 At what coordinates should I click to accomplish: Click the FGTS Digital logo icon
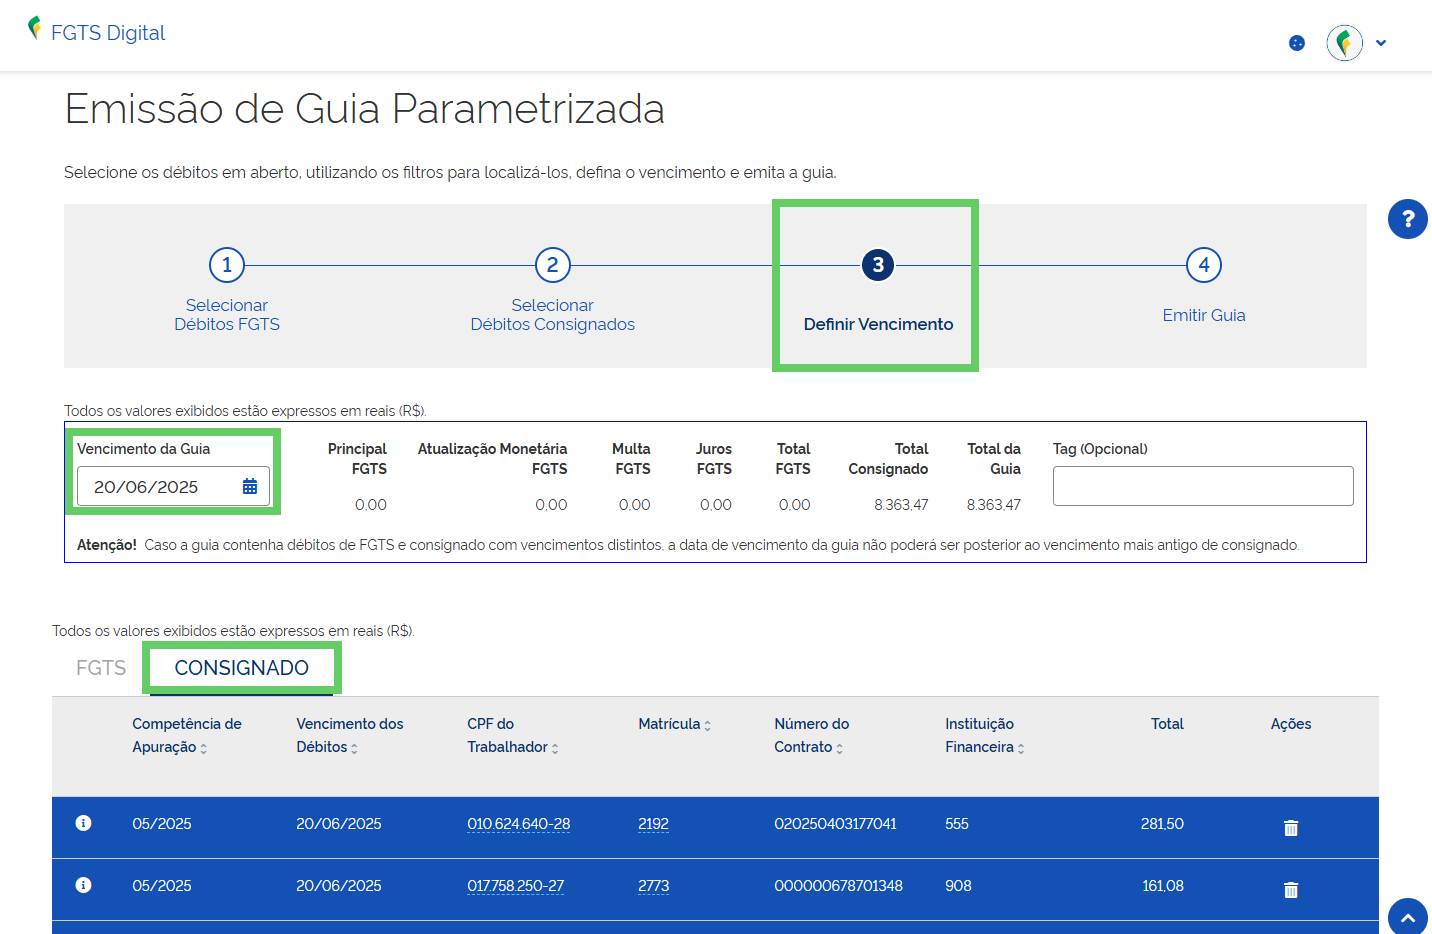tap(35, 28)
